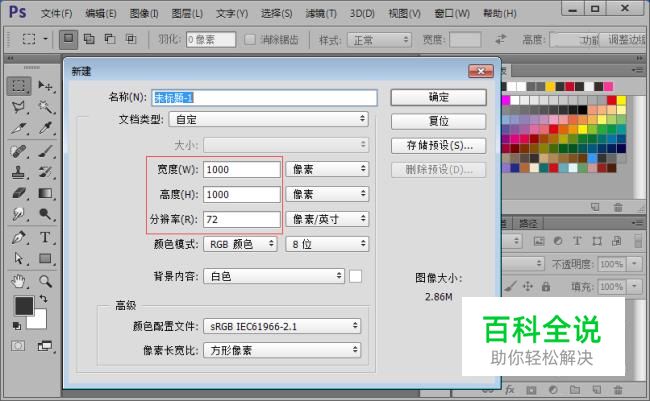Reset default foreground and background colors
This screenshot has width=650, height=401.
click(x=17, y=326)
